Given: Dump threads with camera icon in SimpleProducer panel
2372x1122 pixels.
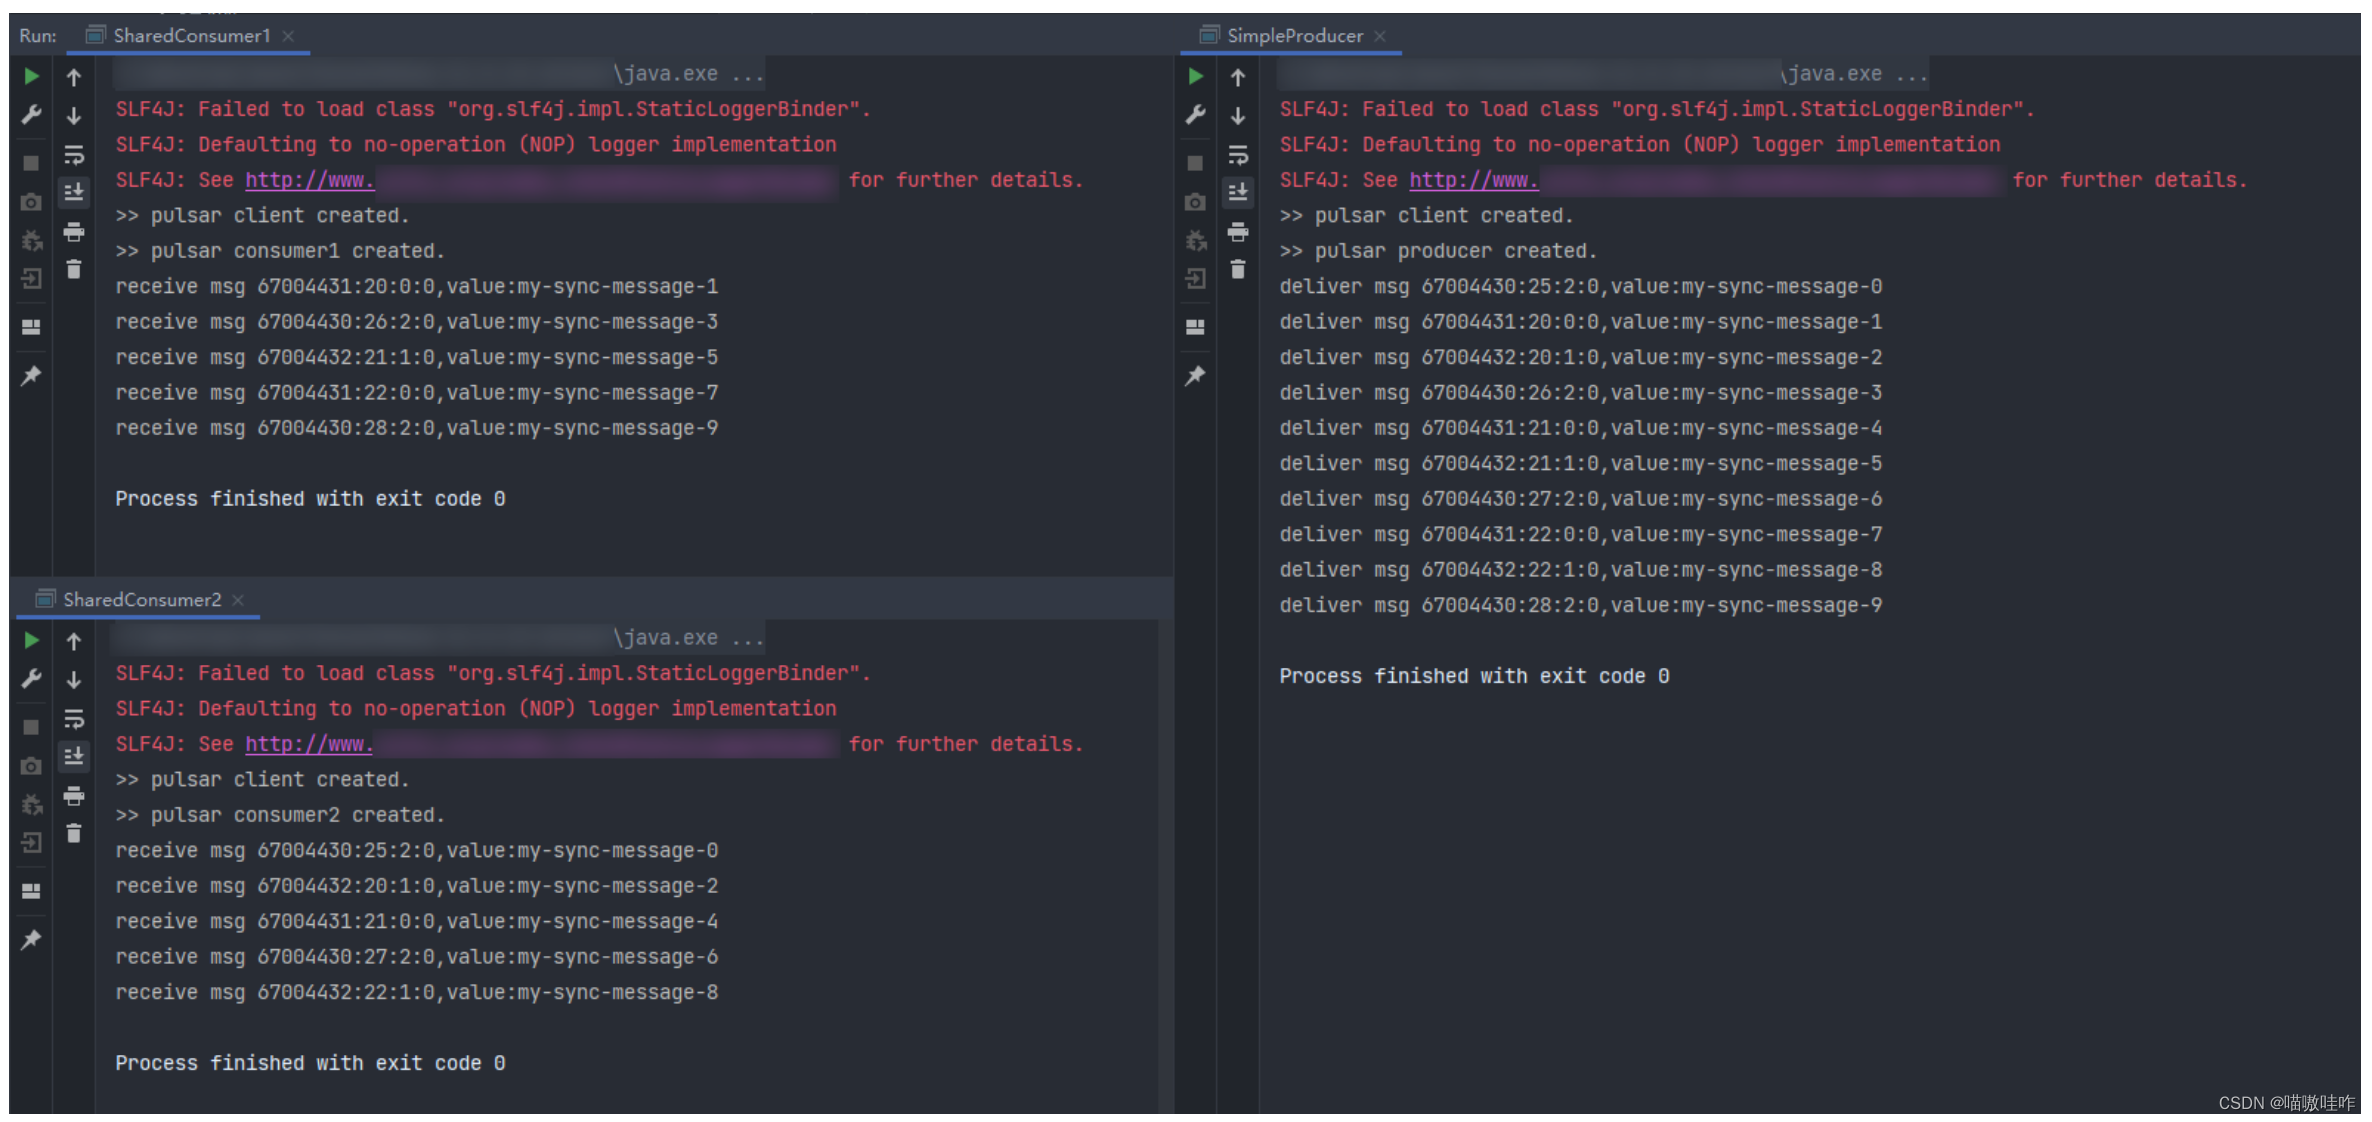Looking at the screenshot, I should tap(1195, 202).
